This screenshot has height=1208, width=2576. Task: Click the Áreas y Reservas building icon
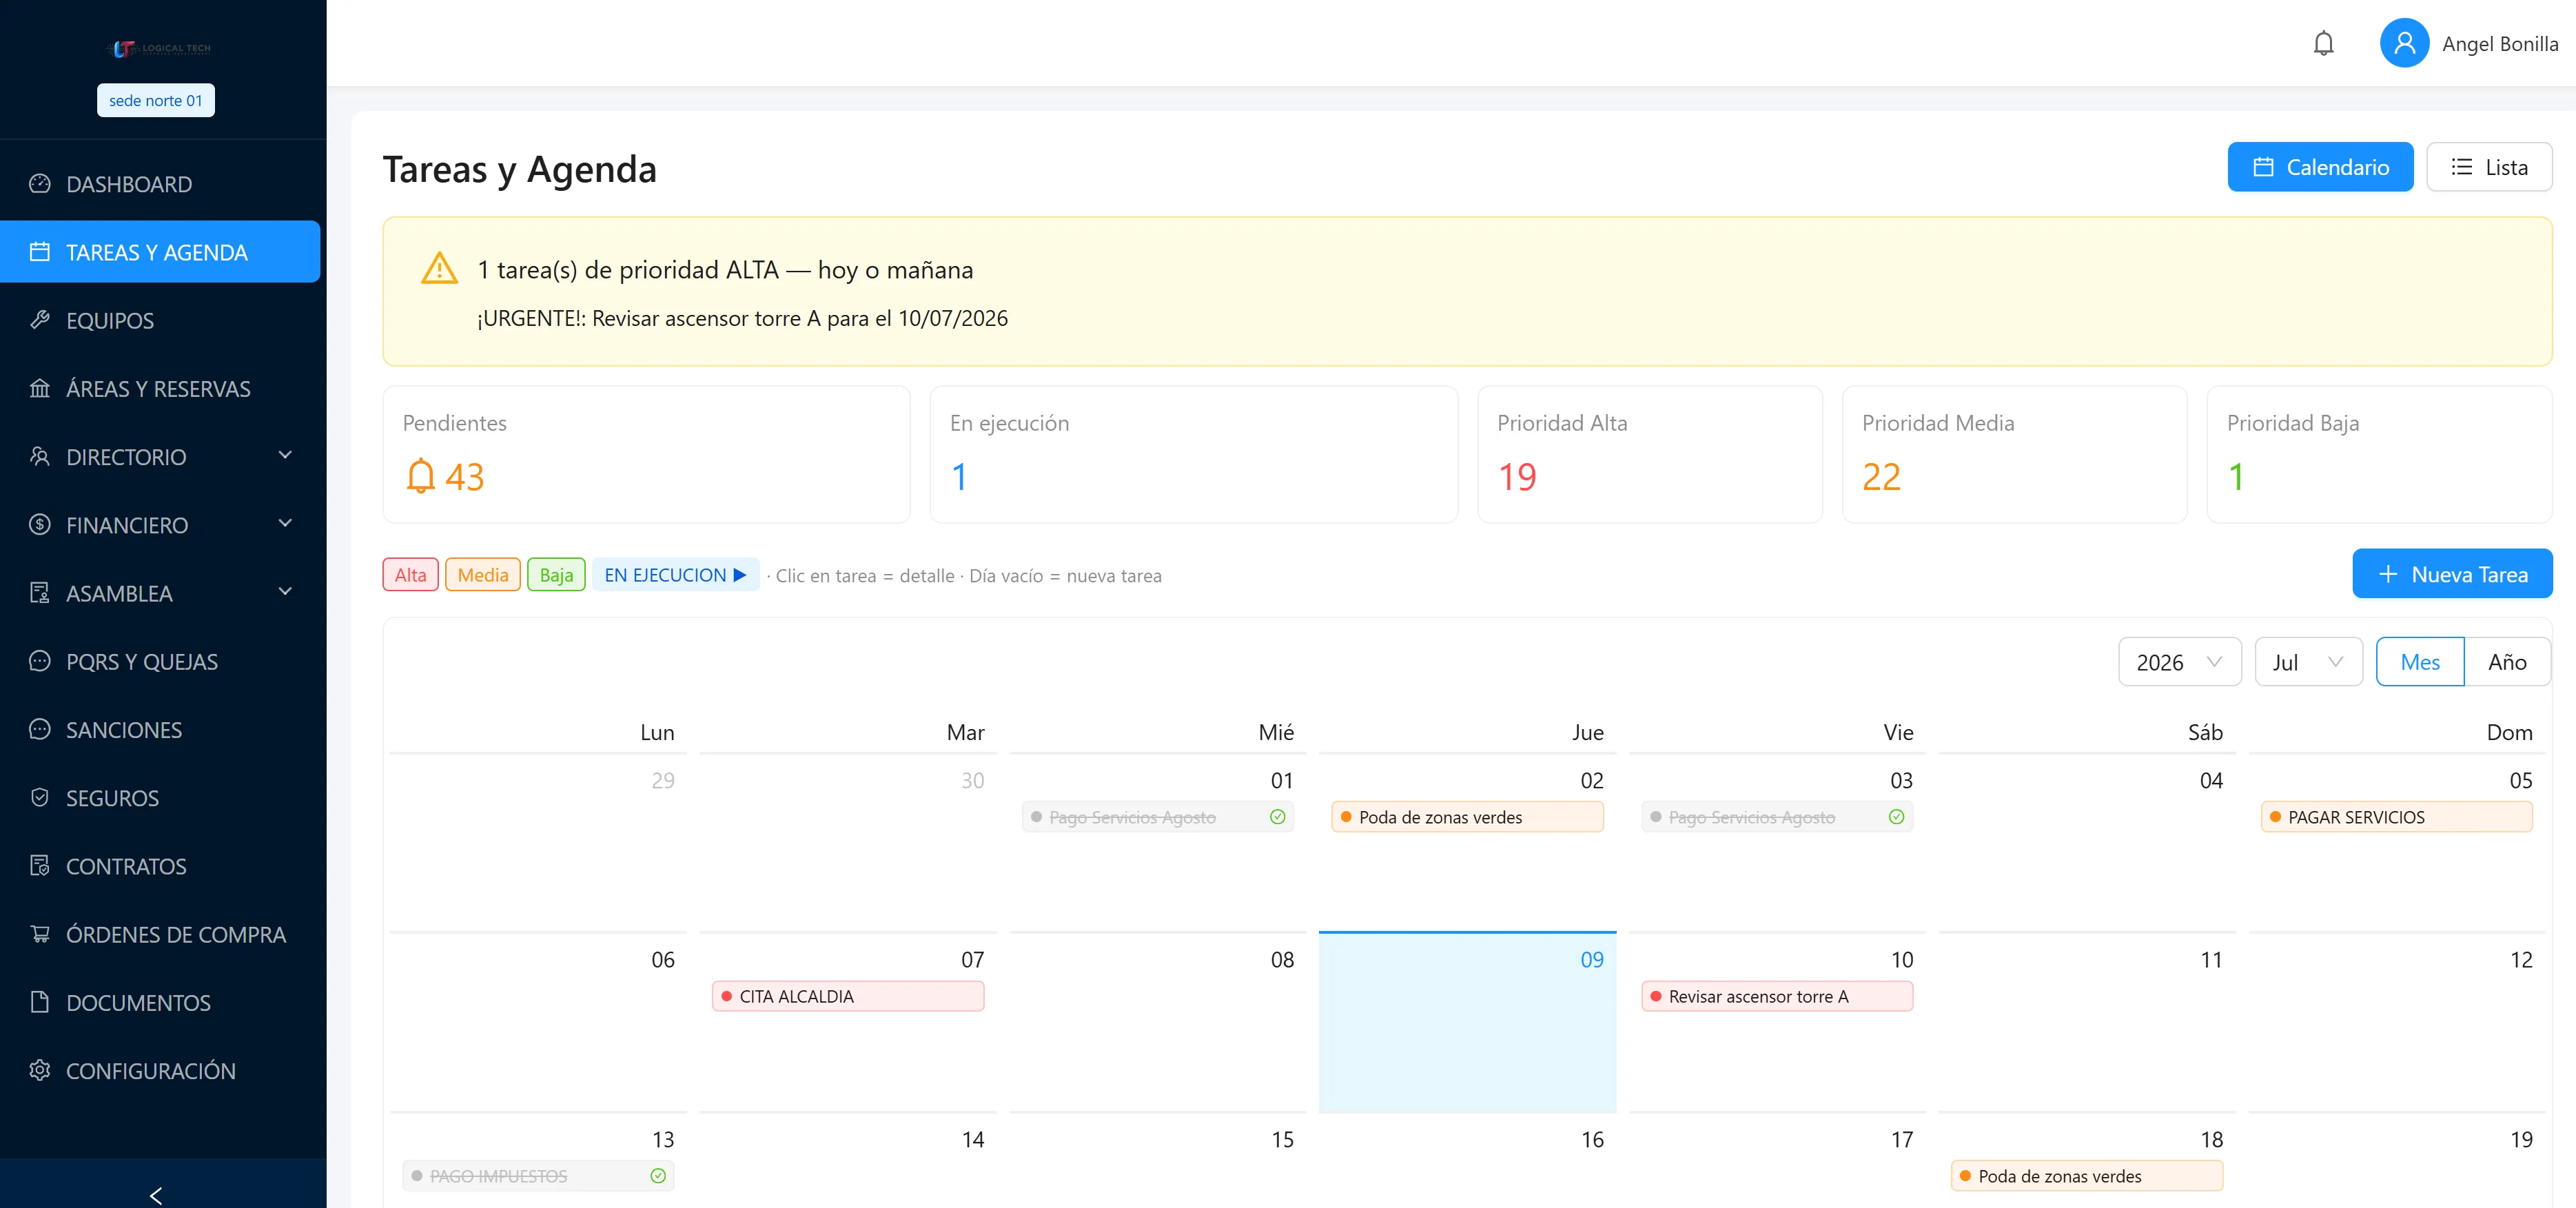click(40, 388)
